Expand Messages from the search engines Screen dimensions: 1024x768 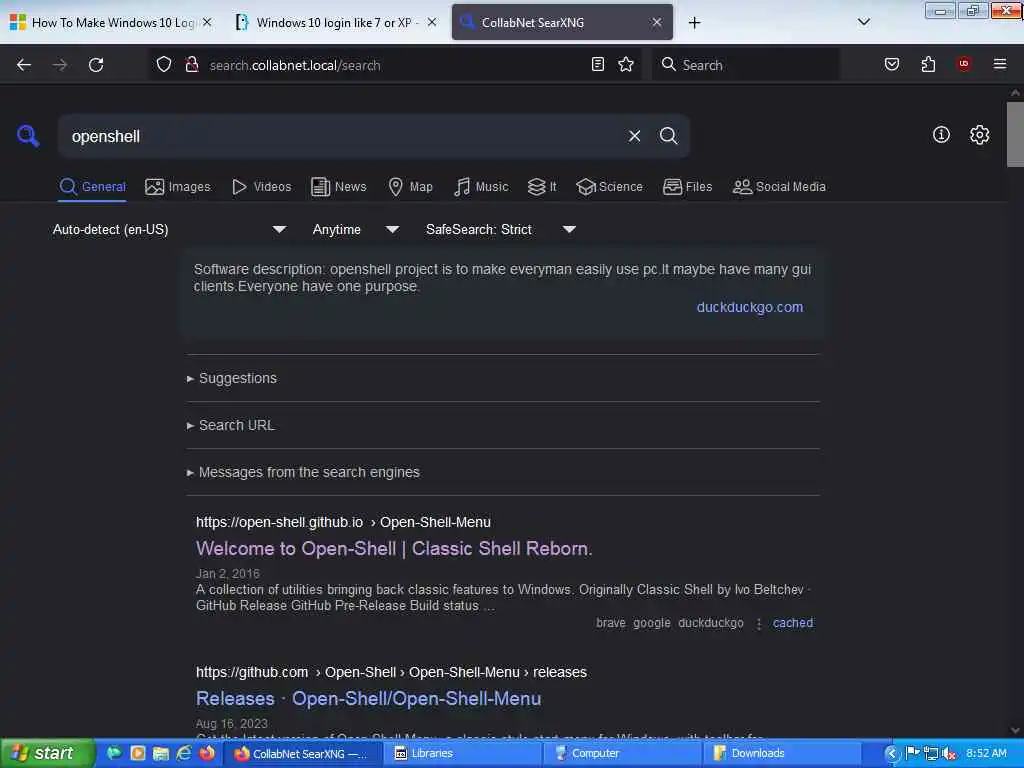coord(303,472)
